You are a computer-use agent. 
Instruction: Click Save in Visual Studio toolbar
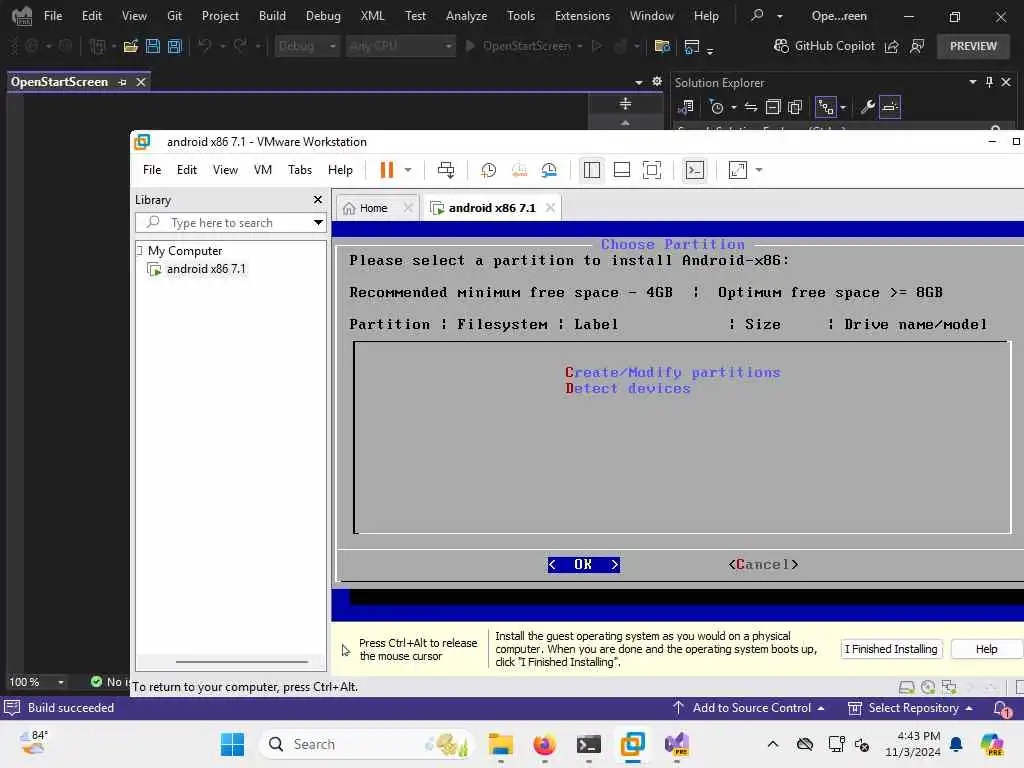pos(153,46)
